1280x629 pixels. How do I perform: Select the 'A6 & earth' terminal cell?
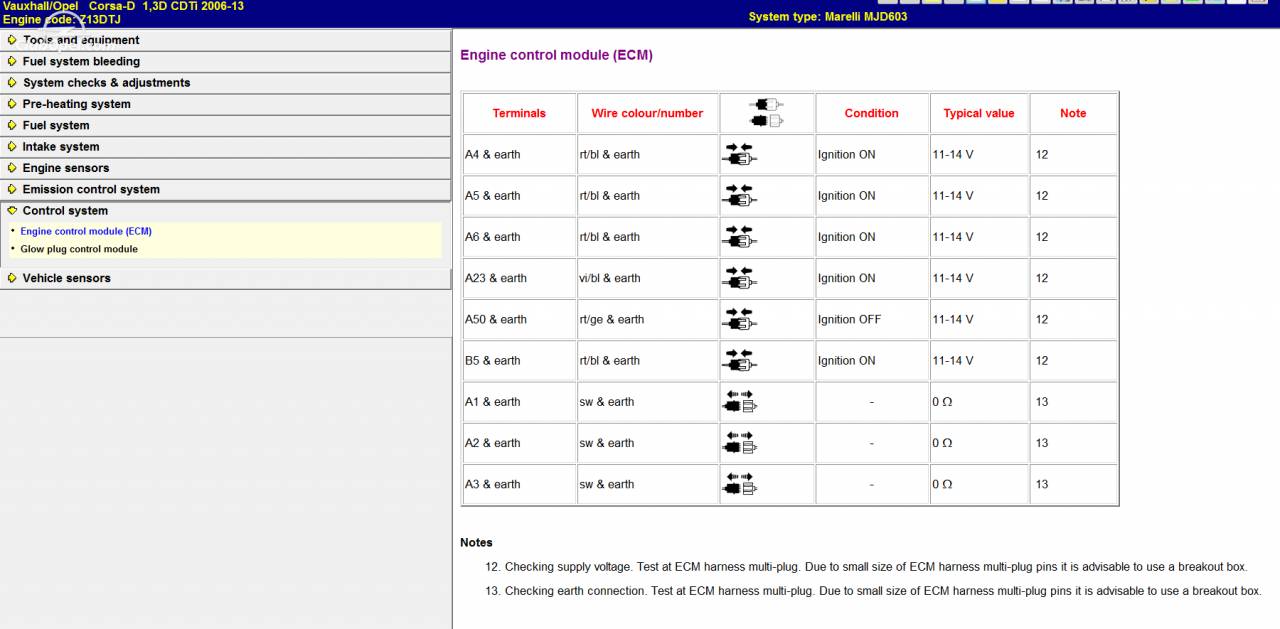[x=519, y=237]
